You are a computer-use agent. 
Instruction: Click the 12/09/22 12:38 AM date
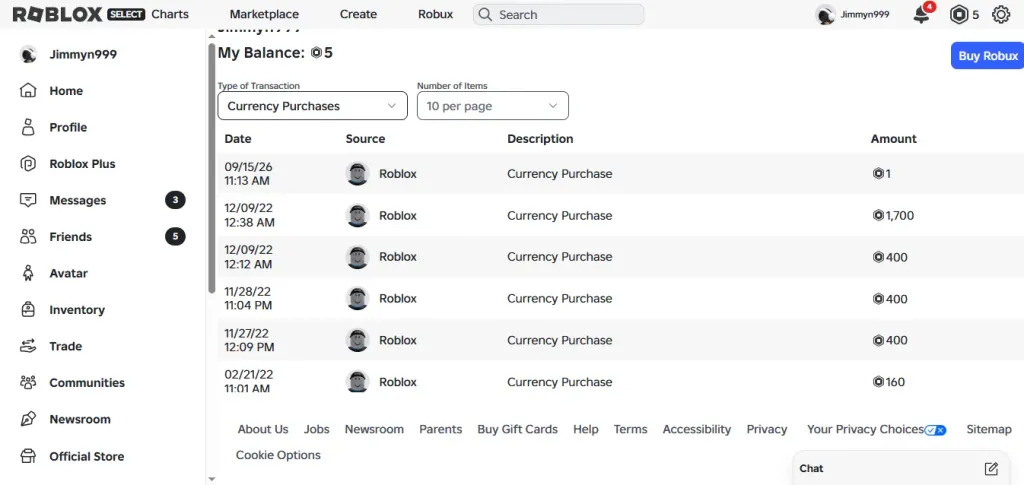click(x=249, y=215)
